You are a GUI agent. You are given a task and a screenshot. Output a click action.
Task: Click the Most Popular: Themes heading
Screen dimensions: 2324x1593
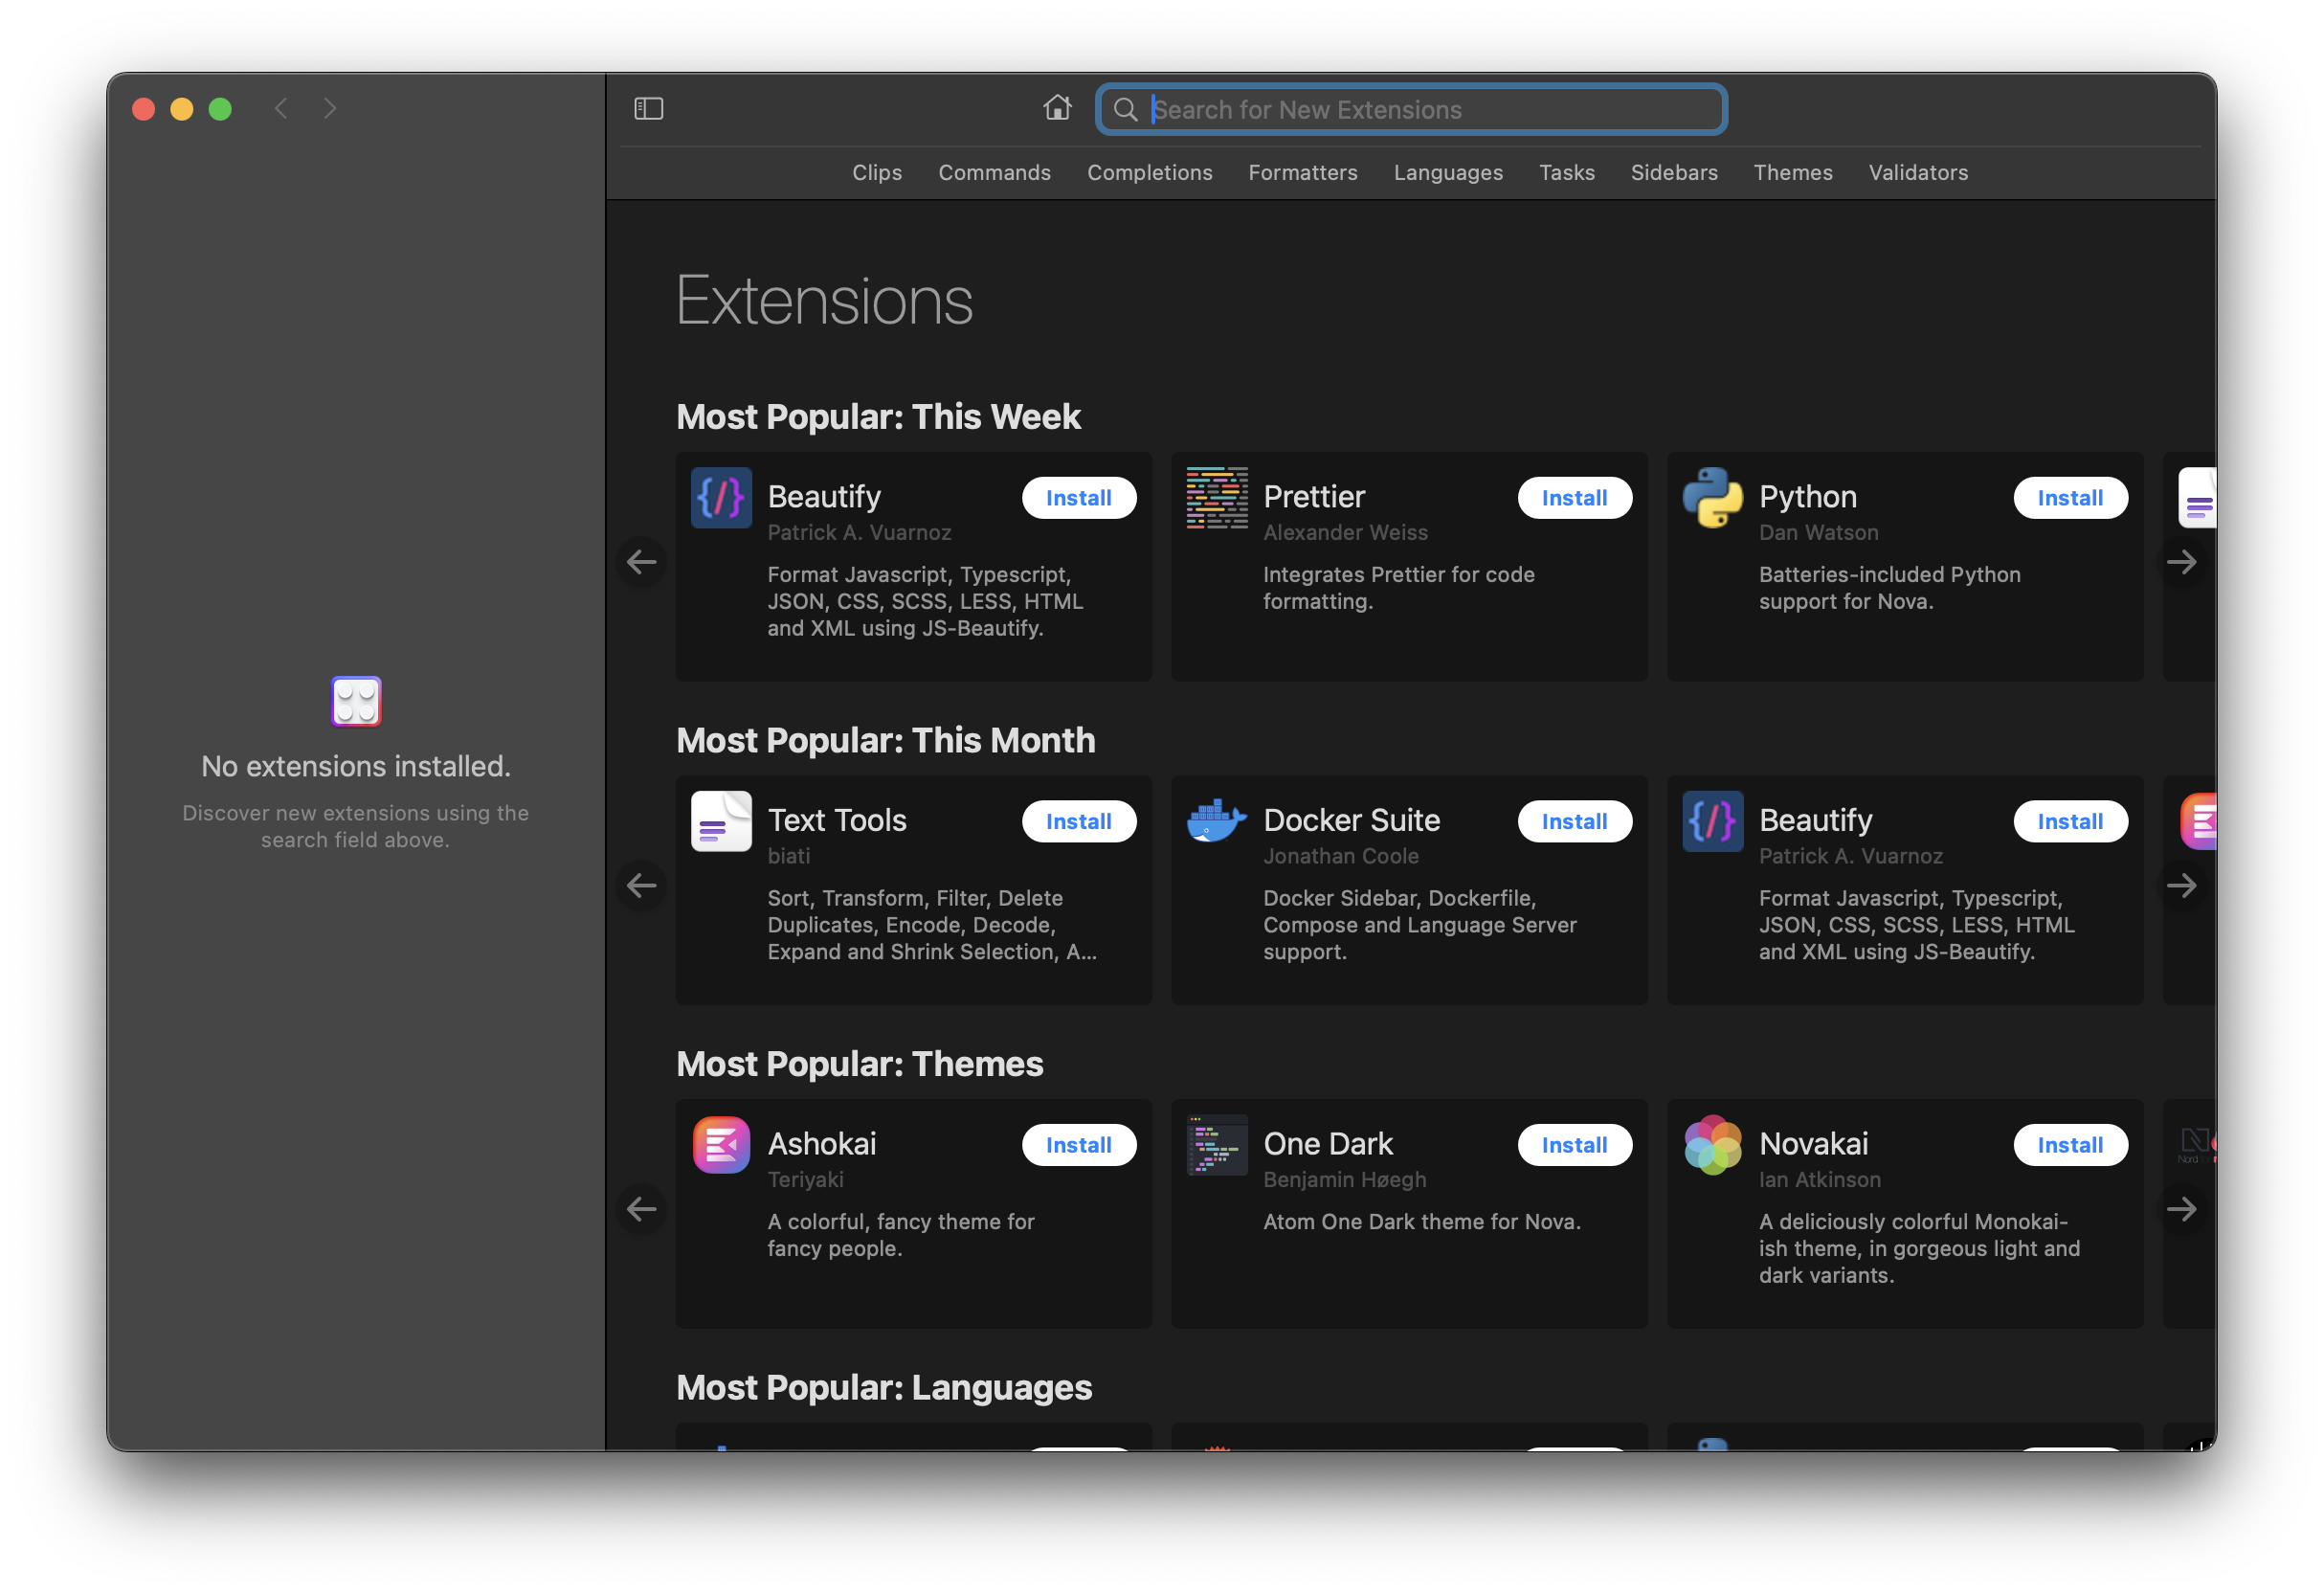(x=859, y=1063)
